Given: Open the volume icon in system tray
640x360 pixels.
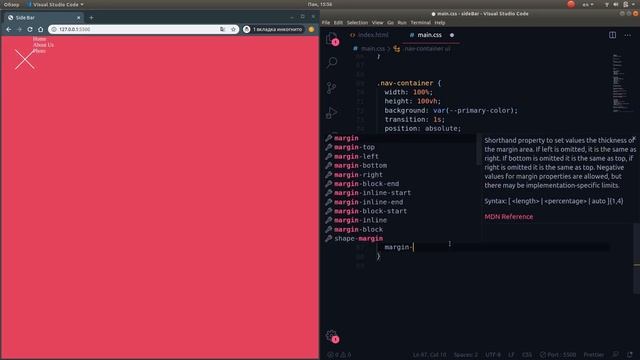Looking at the screenshot, I should (616, 4).
